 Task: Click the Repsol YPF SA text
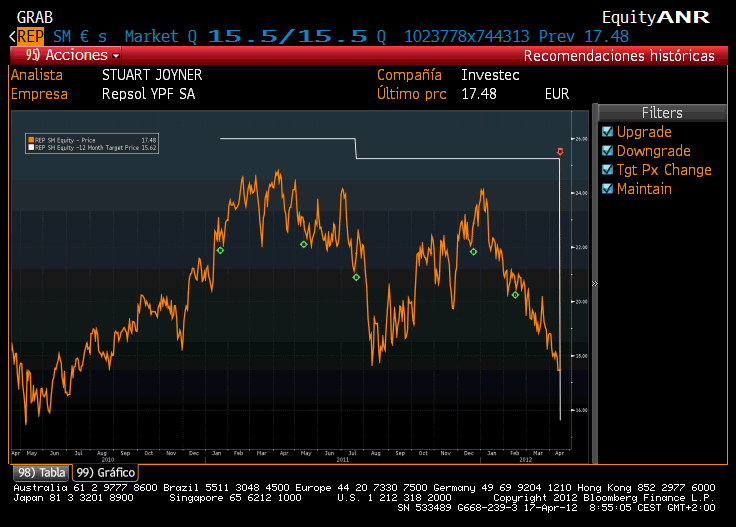coord(148,94)
